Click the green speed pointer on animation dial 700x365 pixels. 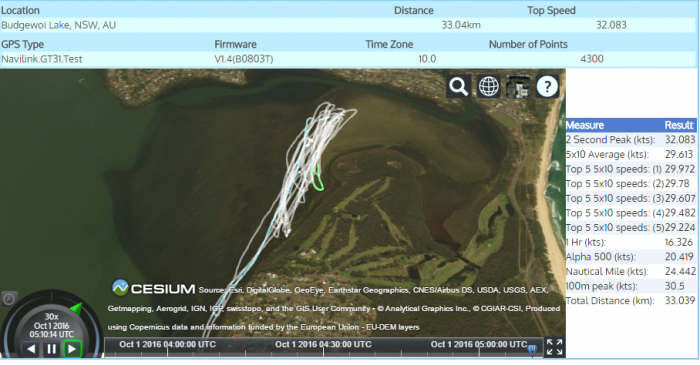pyautogui.click(x=76, y=308)
